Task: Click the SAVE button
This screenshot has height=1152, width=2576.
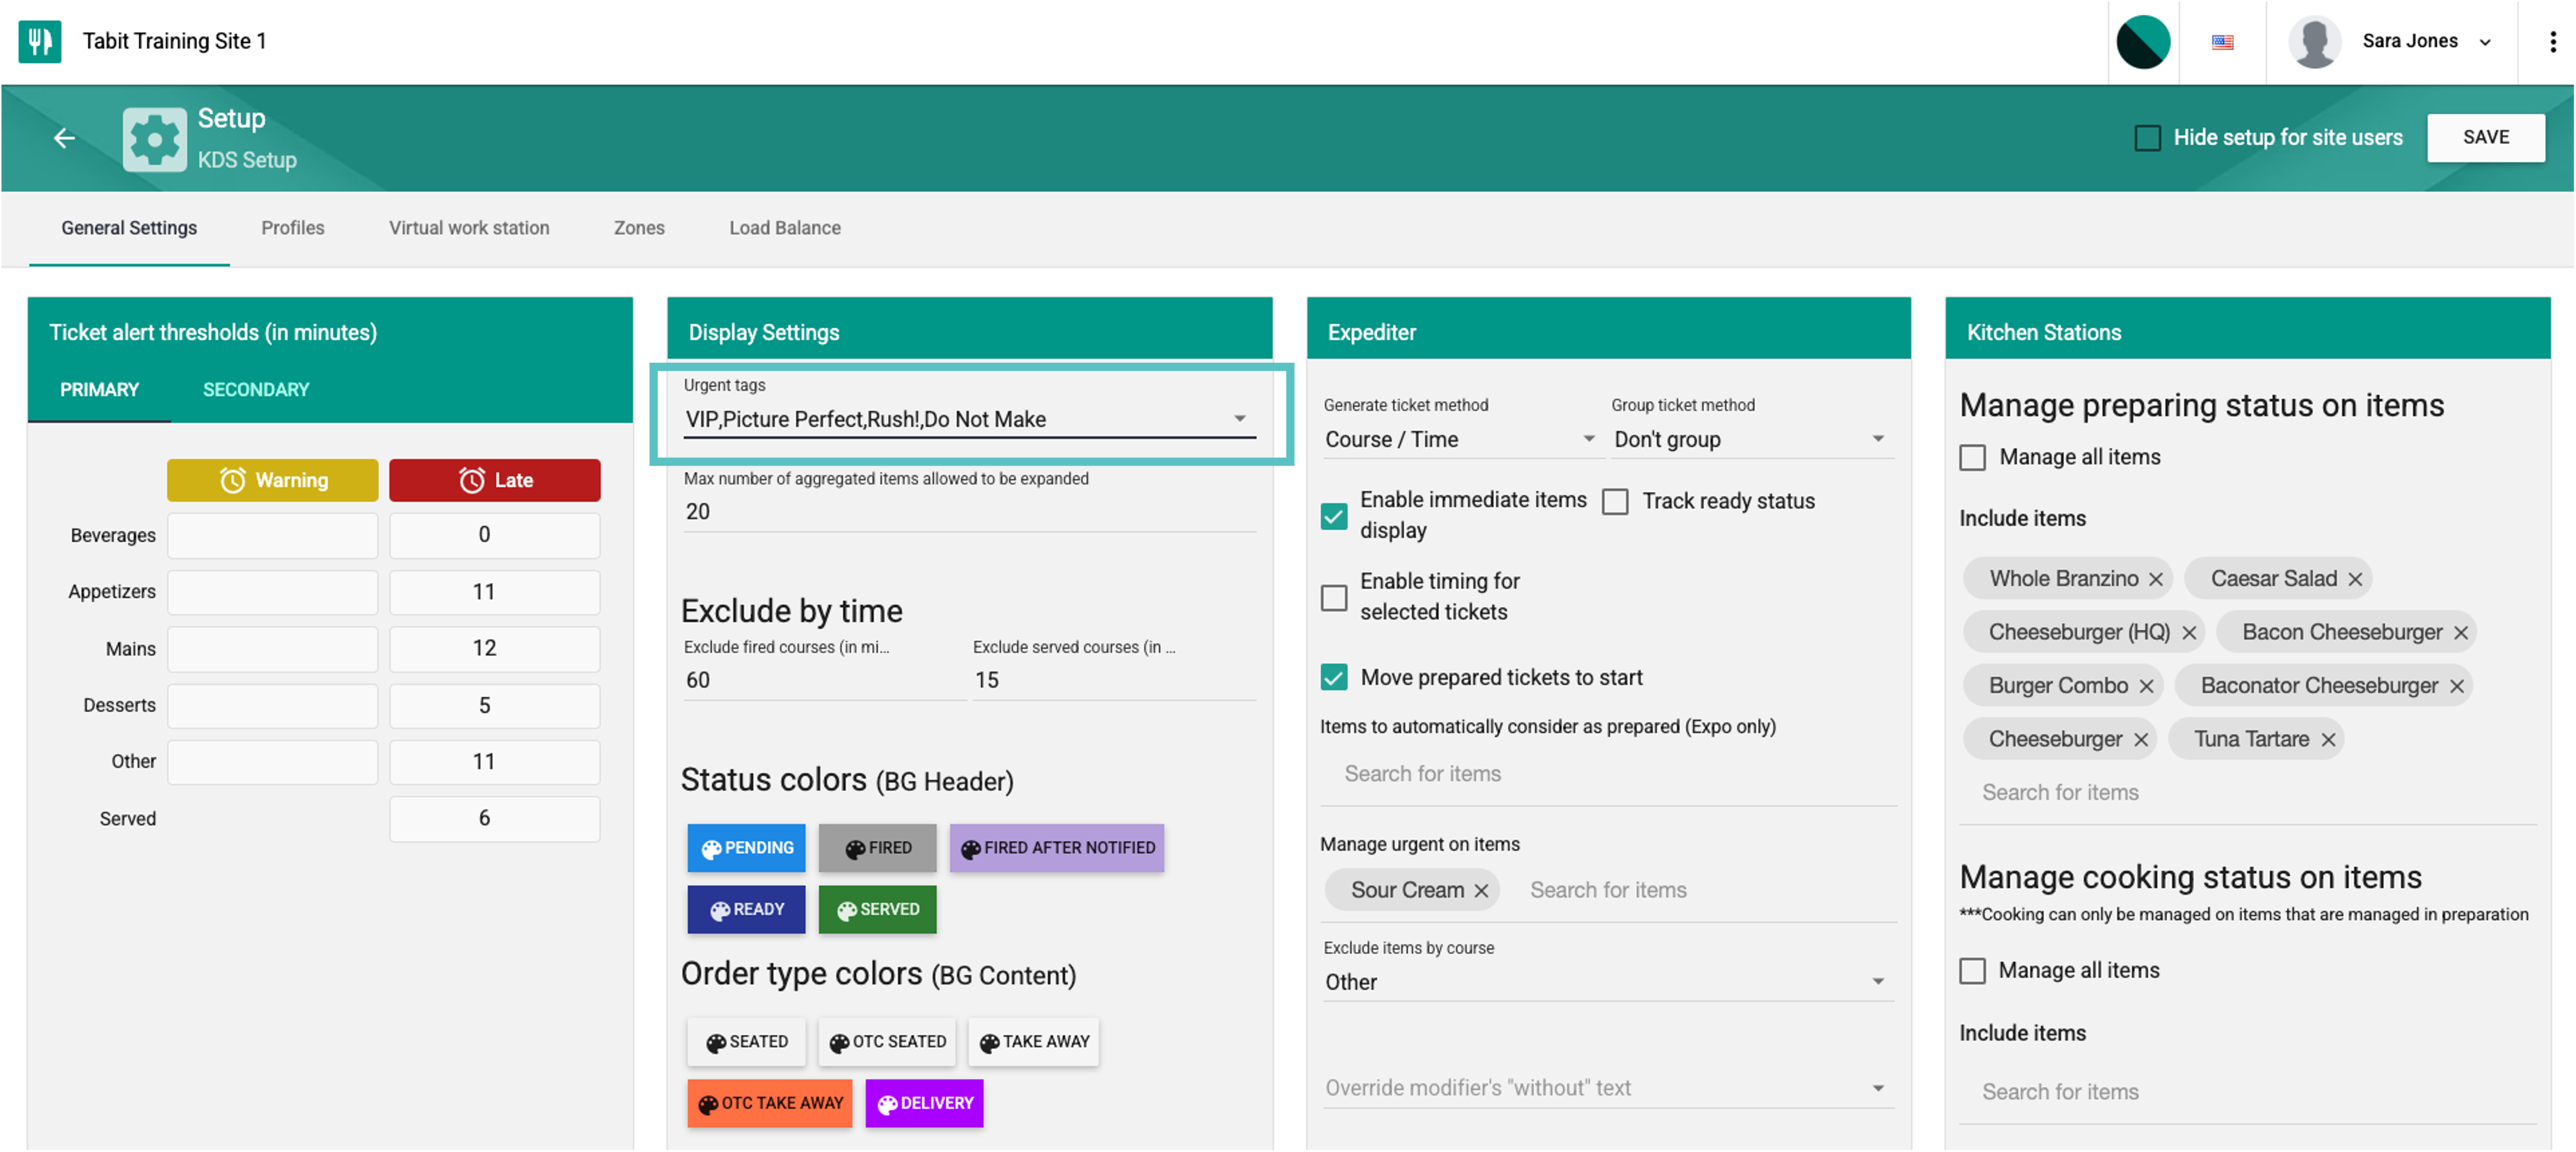Action: coord(2486,138)
